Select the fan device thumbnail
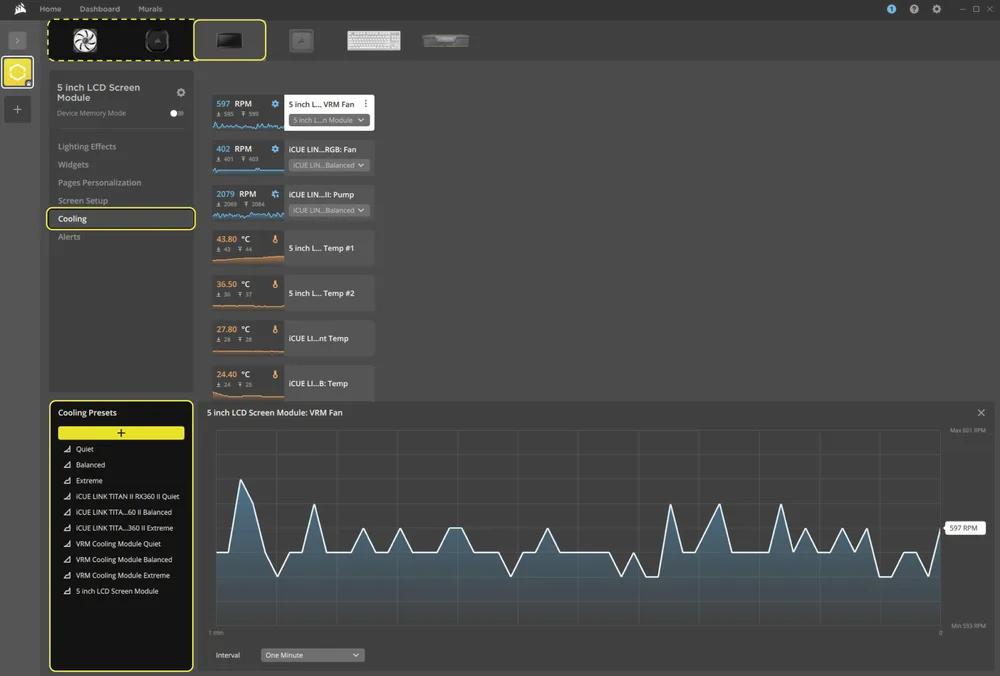Screen dimensions: 1000x676 pyautogui.click(x=85, y=40)
